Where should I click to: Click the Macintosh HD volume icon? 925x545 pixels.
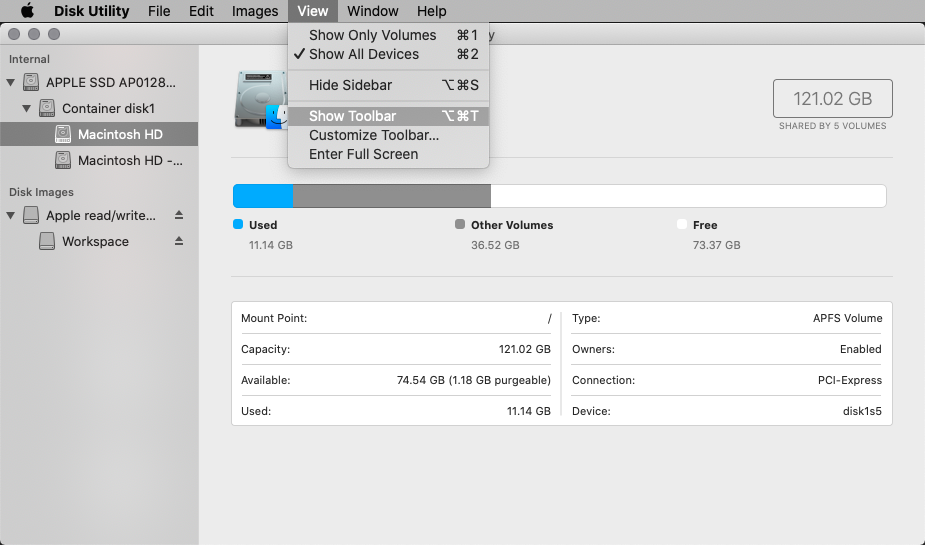63,134
